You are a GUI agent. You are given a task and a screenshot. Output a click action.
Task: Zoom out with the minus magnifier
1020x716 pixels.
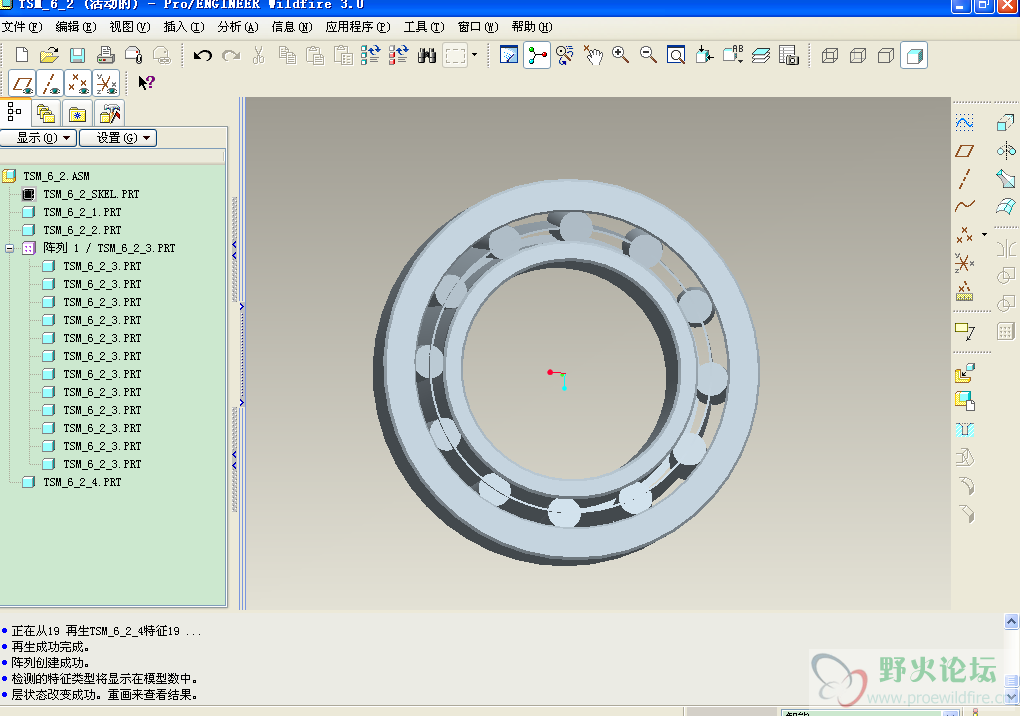pyautogui.click(x=648, y=55)
